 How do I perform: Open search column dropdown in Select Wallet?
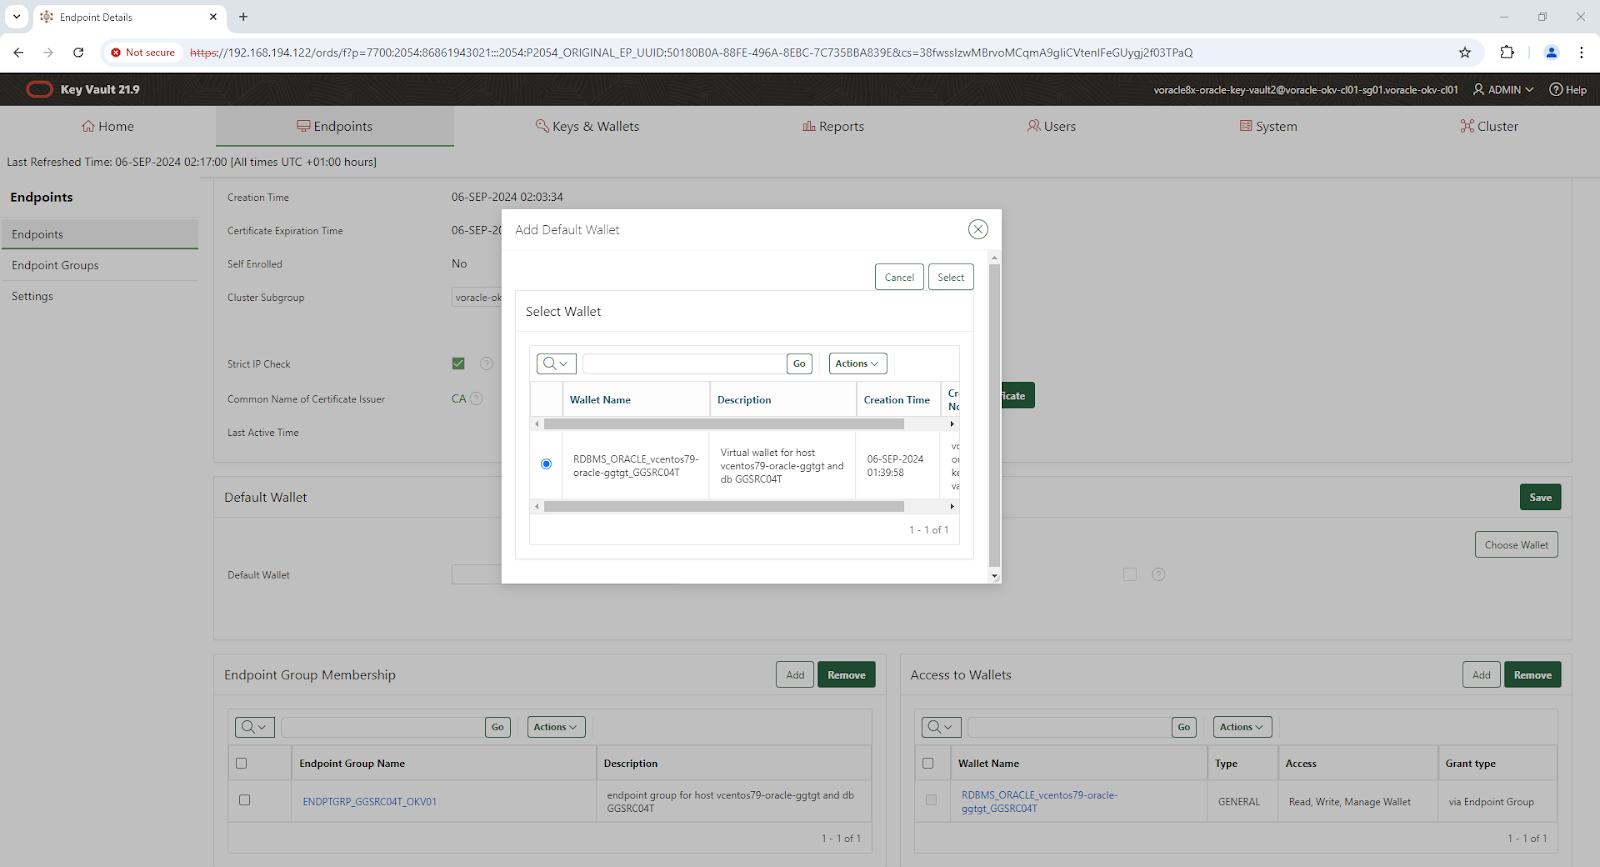pyautogui.click(x=557, y=363)
